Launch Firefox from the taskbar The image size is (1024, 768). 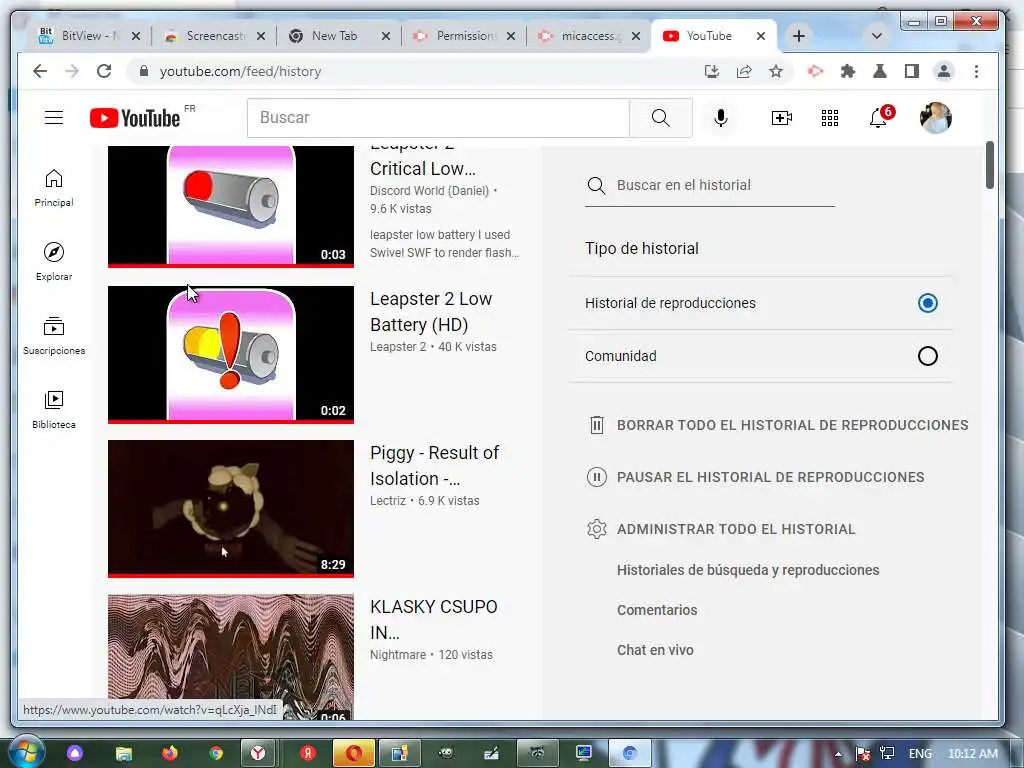tap(169, 753)
